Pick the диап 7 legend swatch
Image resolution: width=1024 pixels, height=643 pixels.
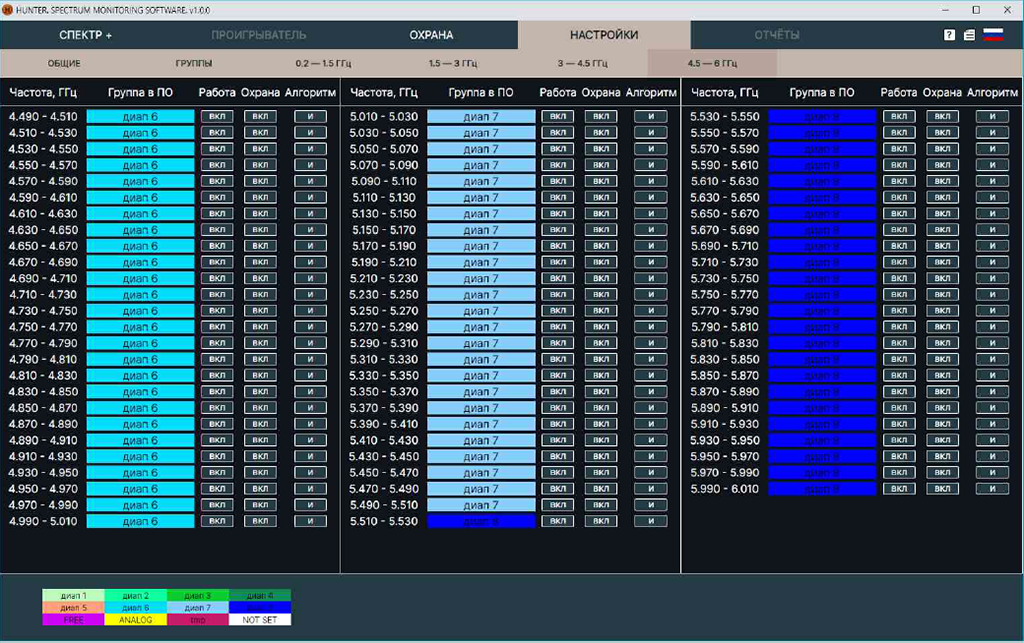(197, 608)
